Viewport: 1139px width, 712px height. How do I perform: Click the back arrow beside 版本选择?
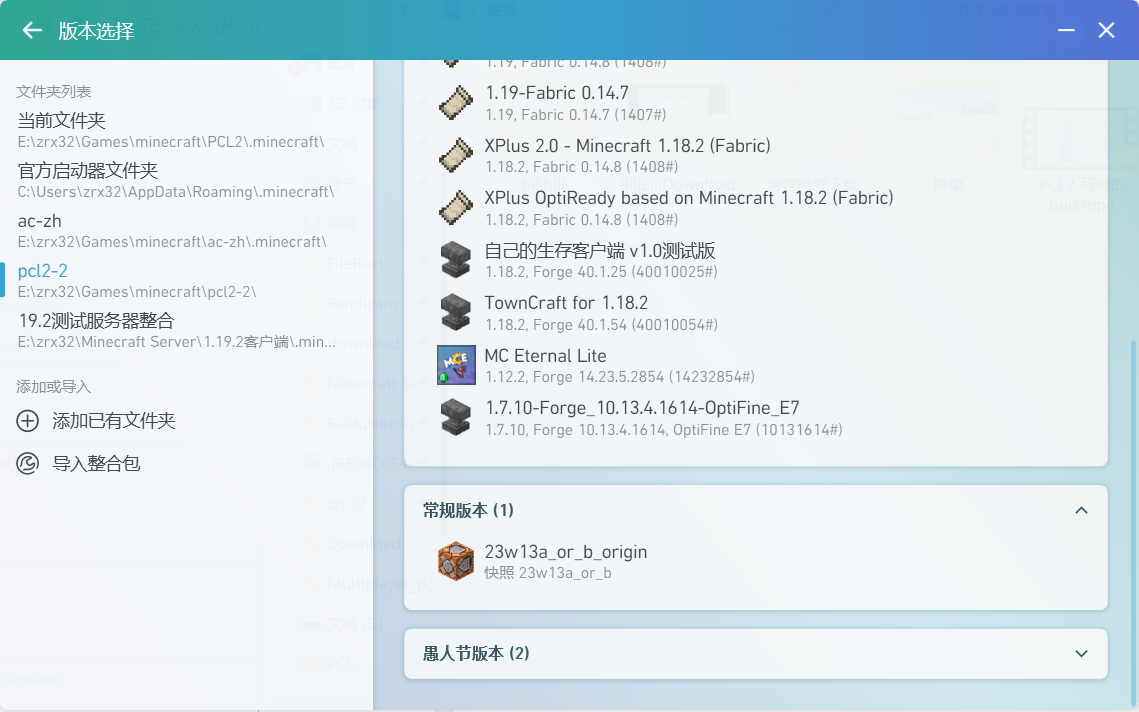pyautogui.click(x=30, y=30)
